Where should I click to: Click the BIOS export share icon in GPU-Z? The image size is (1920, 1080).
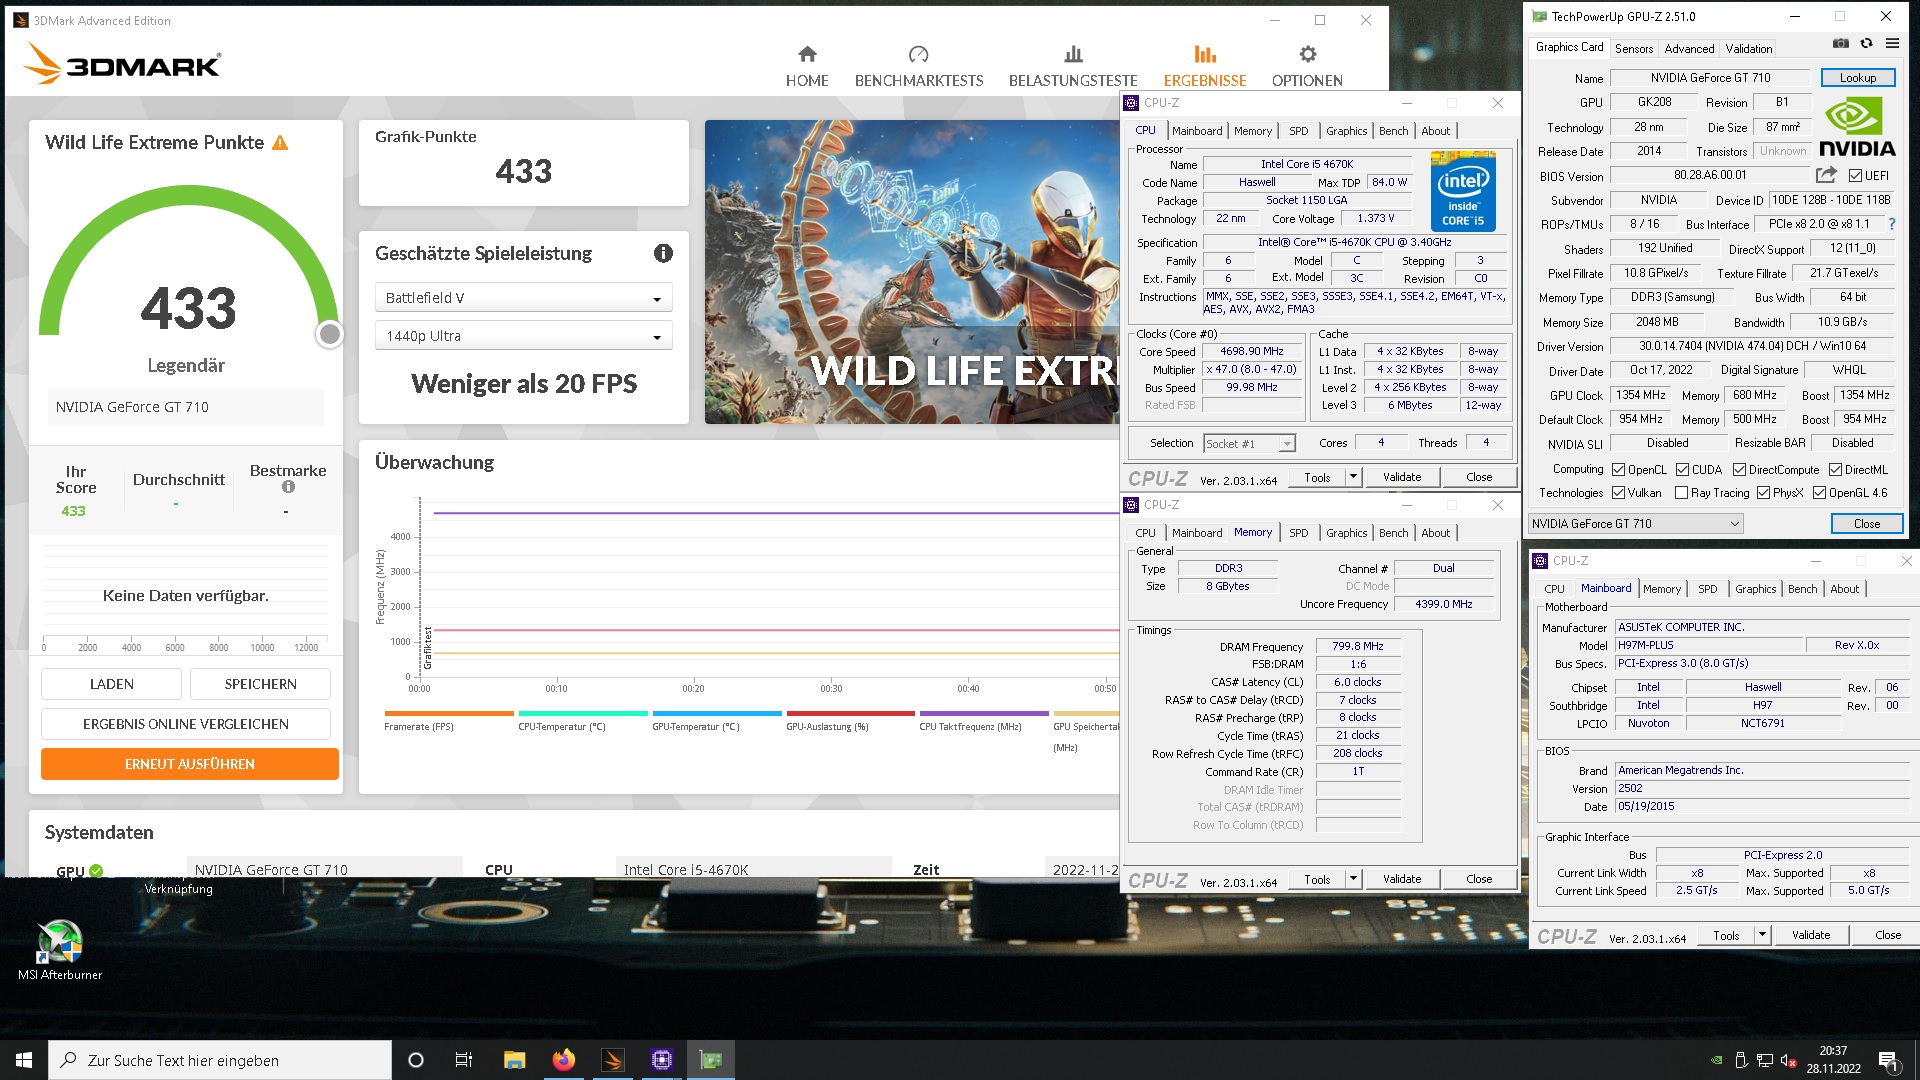click(1826, 175)
